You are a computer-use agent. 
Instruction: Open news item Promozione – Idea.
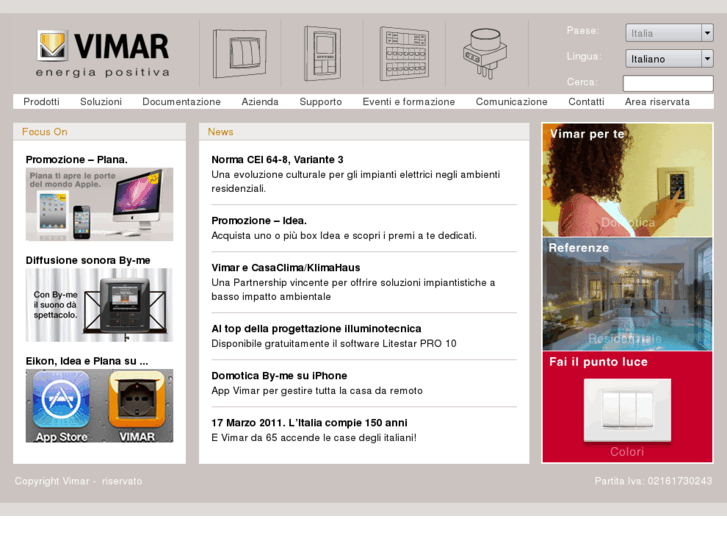coord(259,220)
